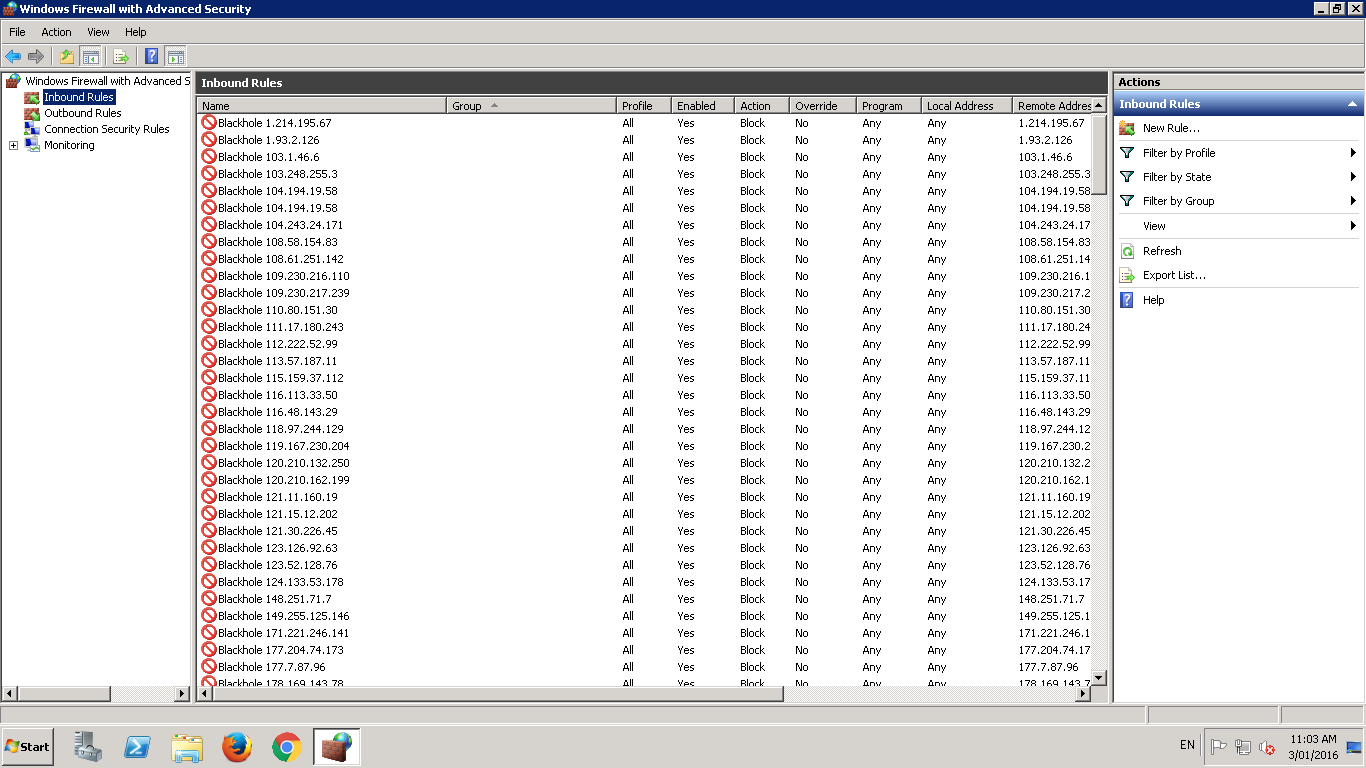Click the block icon of Blackhole 113.57.187.11
The image size is (1366, 768).
click(209, 360)
